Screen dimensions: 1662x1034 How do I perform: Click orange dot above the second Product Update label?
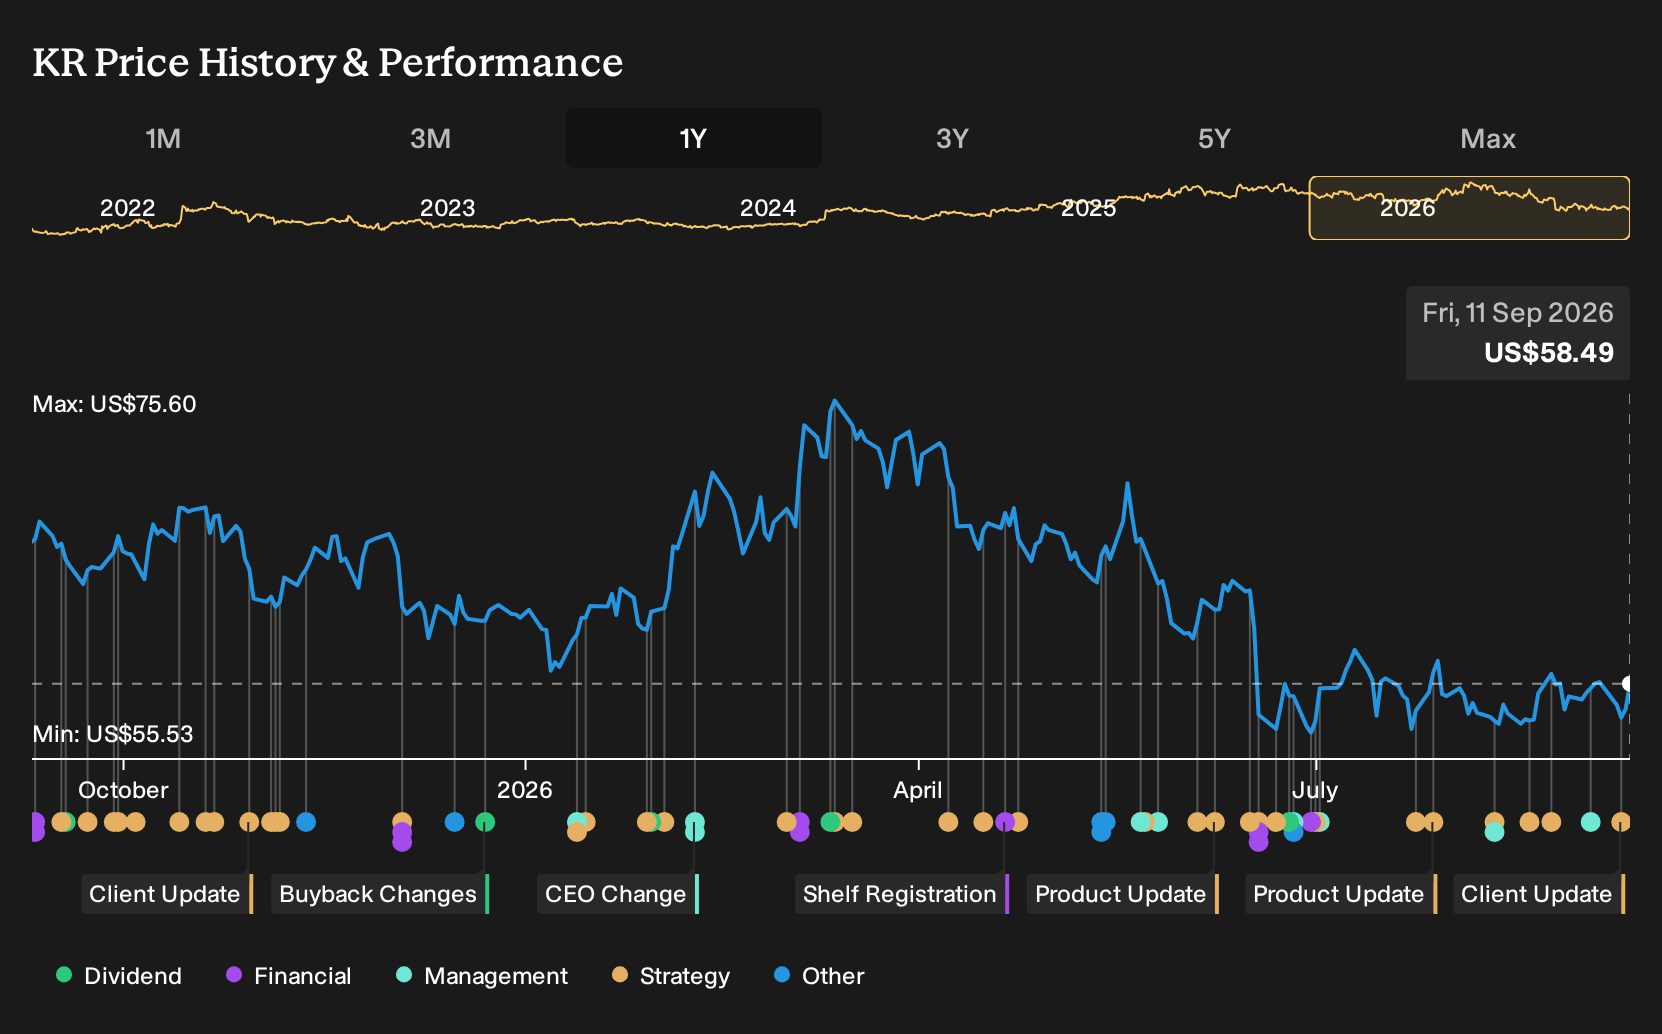pyautogui.click(x=1433, y=822)
